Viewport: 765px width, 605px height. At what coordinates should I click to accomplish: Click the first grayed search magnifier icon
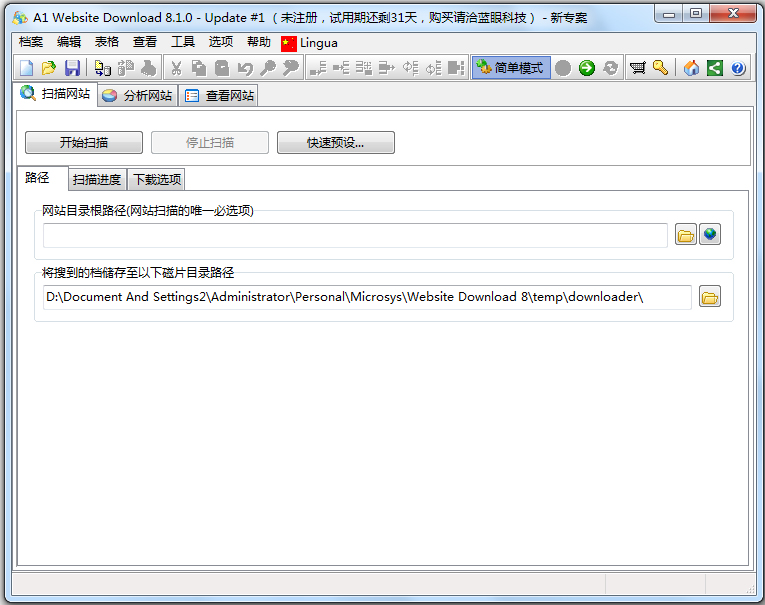click(268, 68)
